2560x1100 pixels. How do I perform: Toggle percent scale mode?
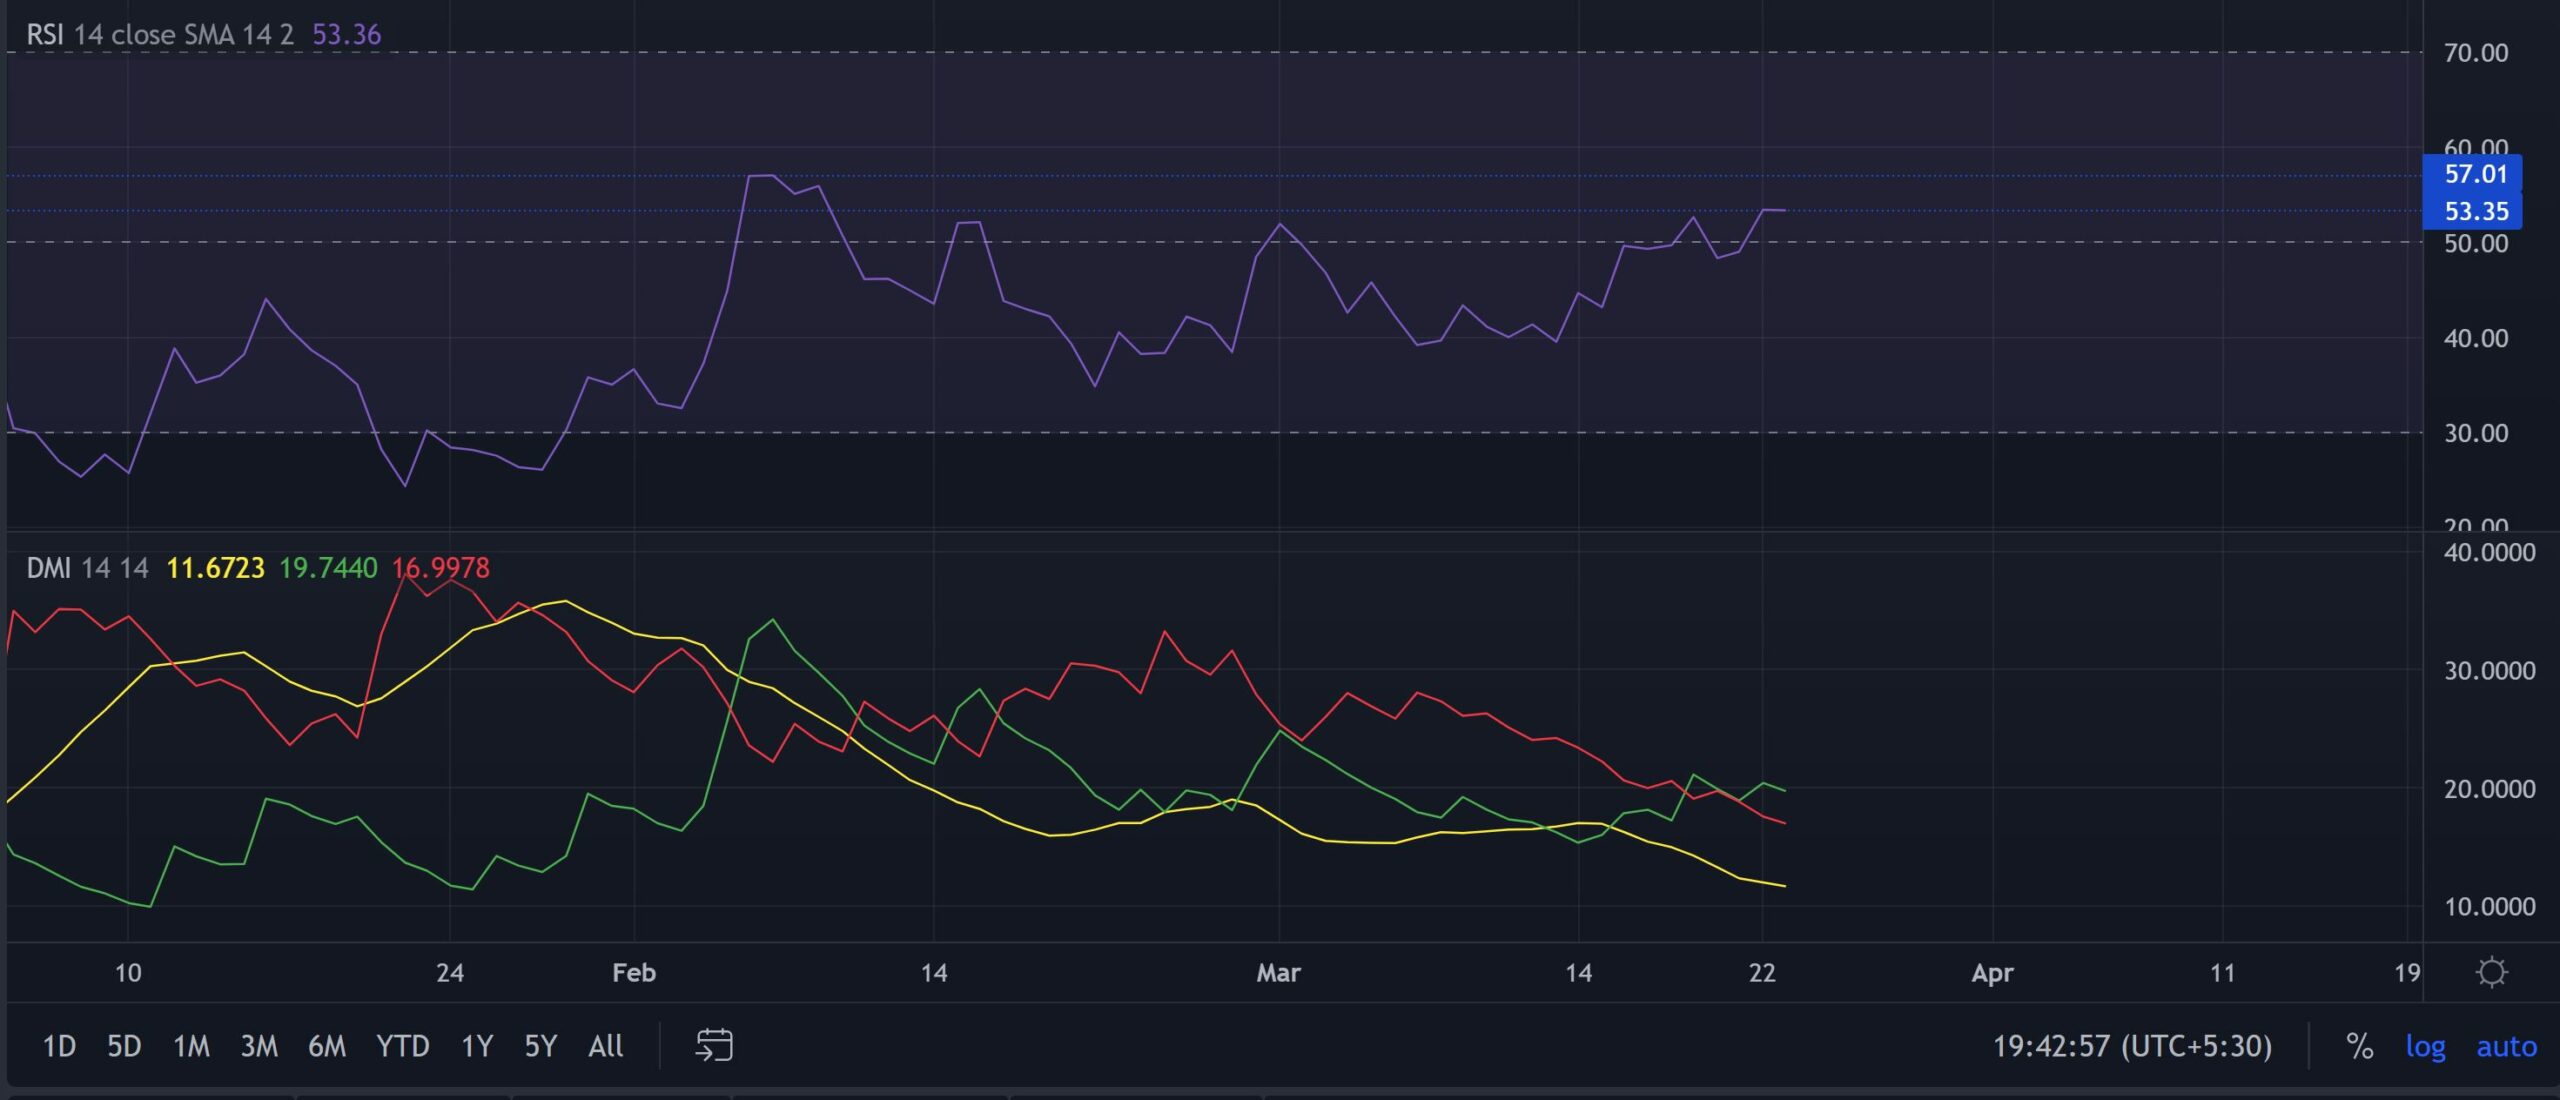pos(2359,1046)
